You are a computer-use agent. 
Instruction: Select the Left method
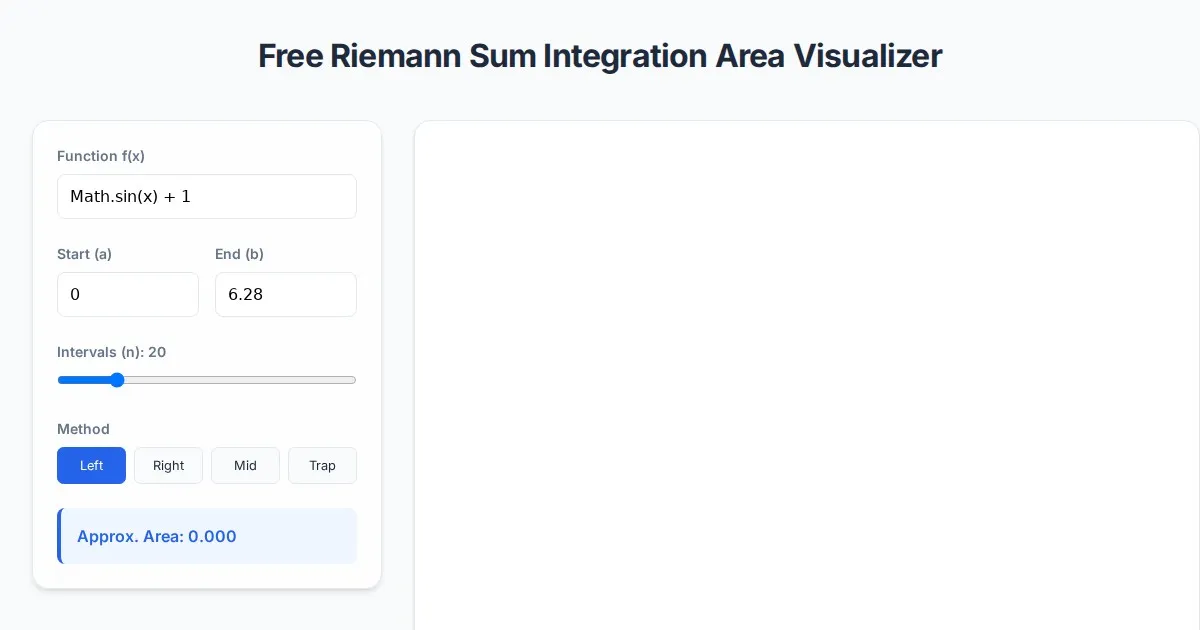(x=91, y=466)
